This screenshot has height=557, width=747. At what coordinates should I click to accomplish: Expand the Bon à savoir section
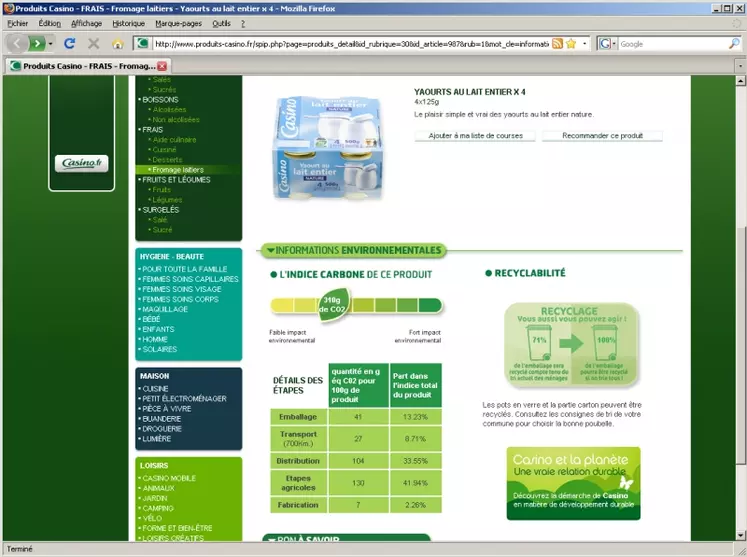[346, 538]
